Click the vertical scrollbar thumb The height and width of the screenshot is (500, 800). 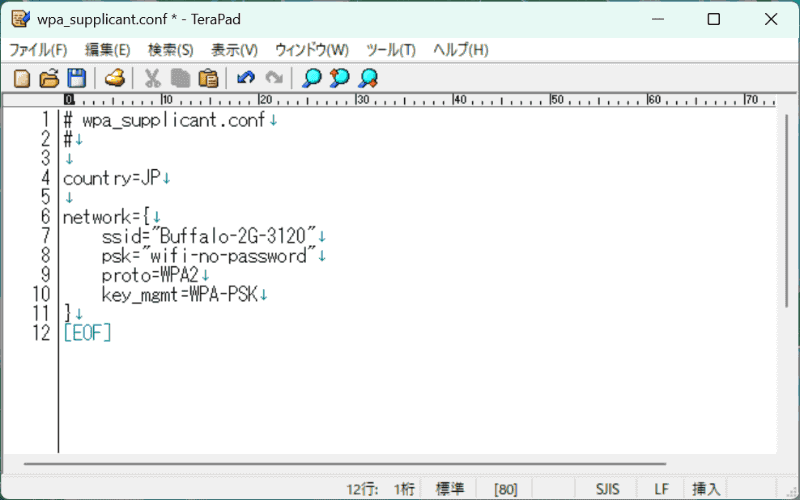(787, 211)
